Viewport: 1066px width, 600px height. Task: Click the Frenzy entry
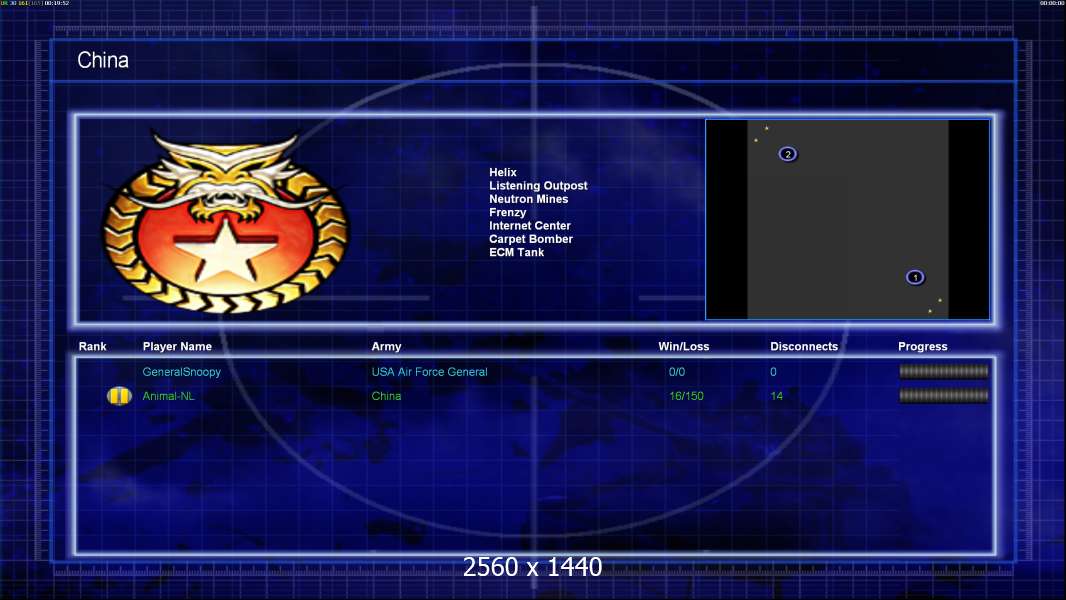507,213
